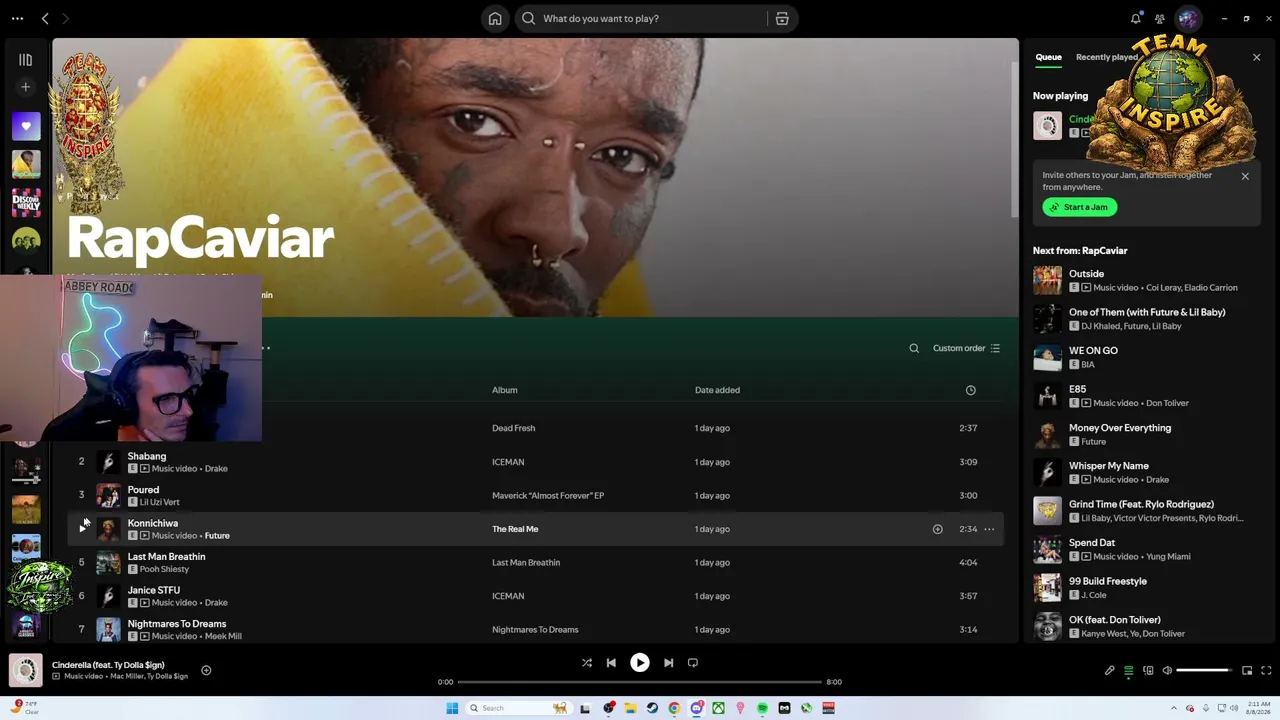Adjust the volume slider
Screen dimensions: 1280x720
point(1204,670)
